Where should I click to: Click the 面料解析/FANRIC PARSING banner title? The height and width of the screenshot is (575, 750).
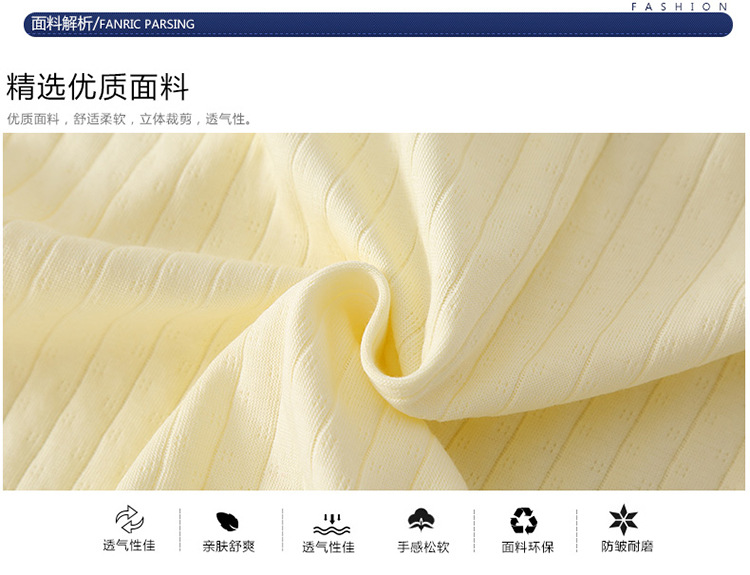(x=113, y=23)
